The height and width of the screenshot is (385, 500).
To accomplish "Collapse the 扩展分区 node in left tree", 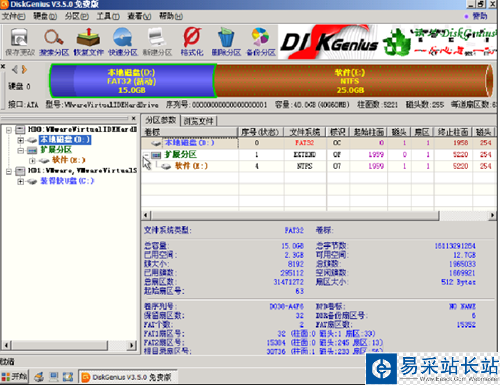I will (21, 150).
